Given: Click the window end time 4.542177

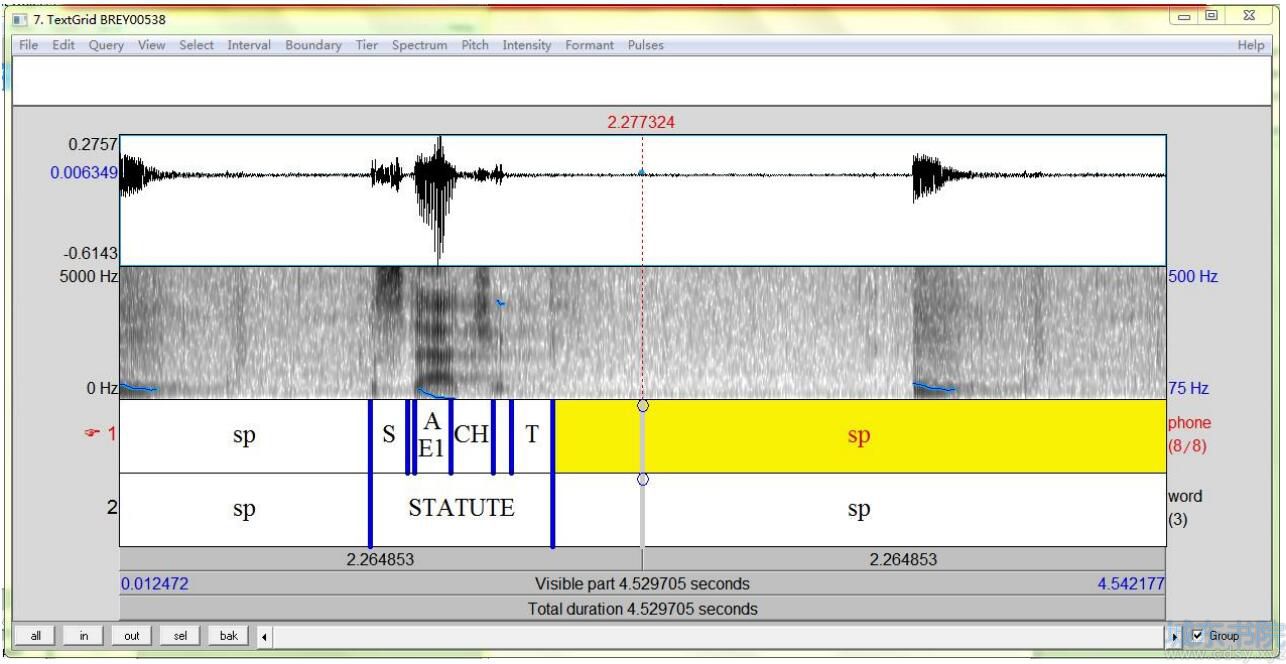Looking at the screenshot, I should click(1131, 584).
